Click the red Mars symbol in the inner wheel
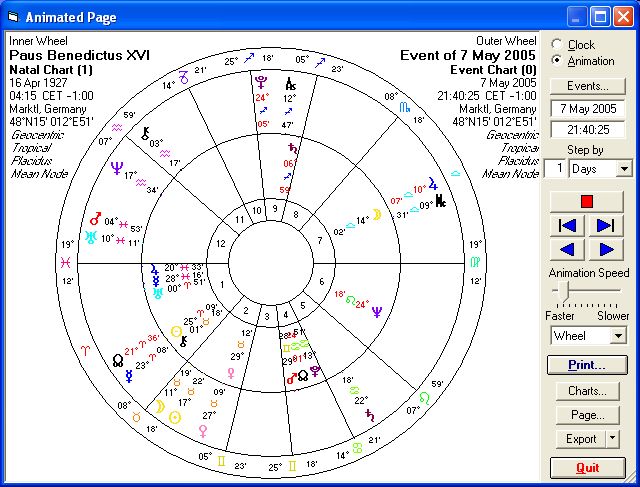The width and height of the screenshot is (640, 487). point(96,217)
